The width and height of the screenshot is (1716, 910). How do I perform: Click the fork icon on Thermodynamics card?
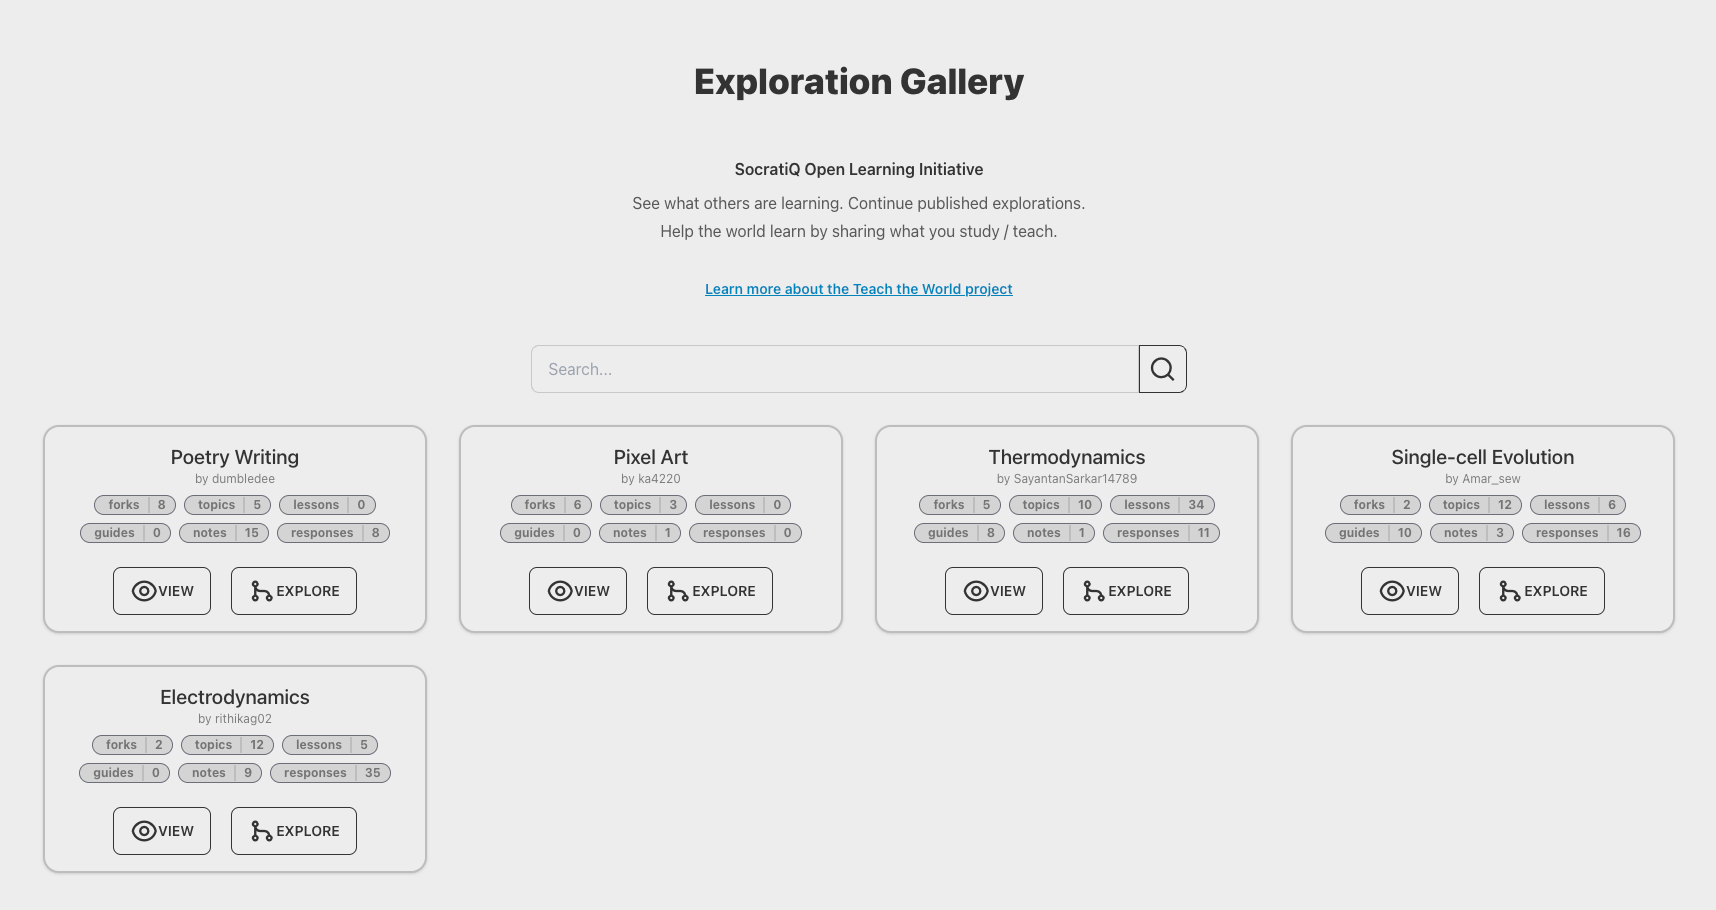[1093, 591]
